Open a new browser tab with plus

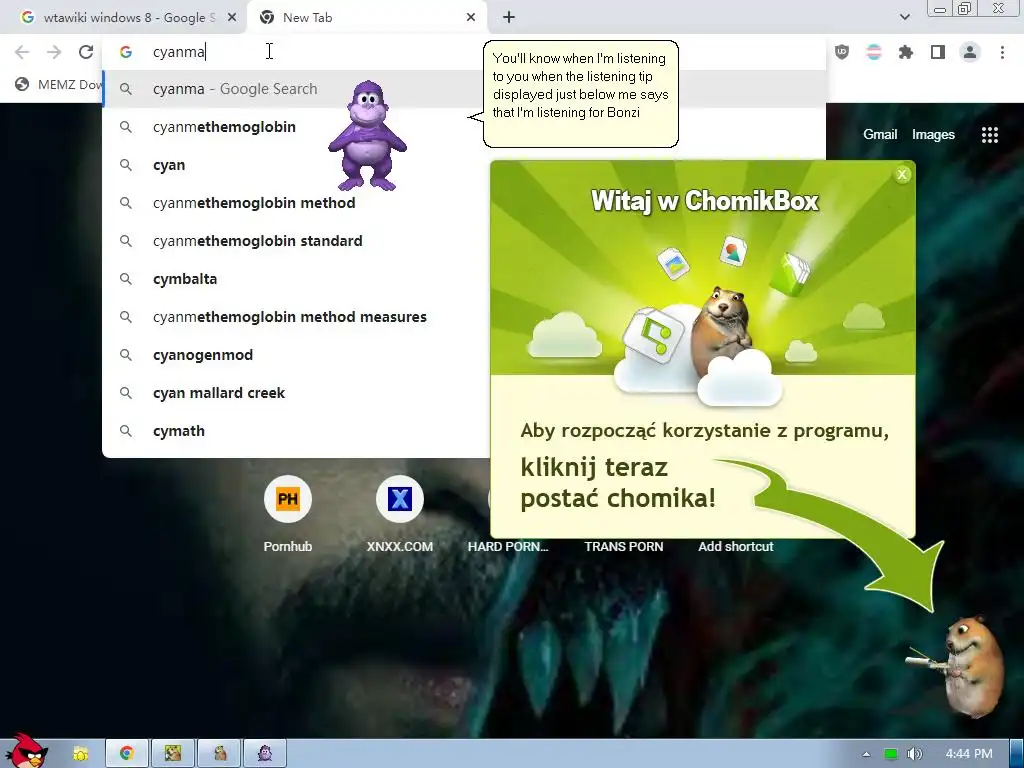point(509,18)
